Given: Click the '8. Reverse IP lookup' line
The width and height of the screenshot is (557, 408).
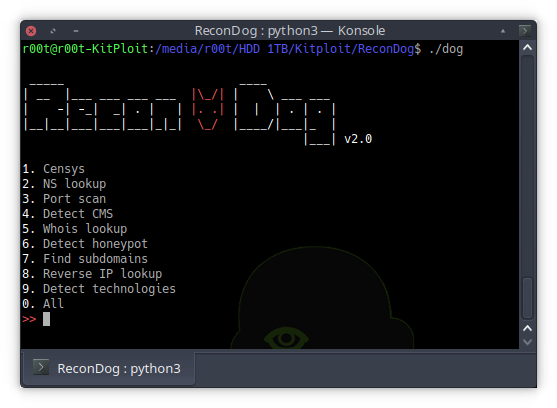Looking at the screenshot, I should 92,274.
